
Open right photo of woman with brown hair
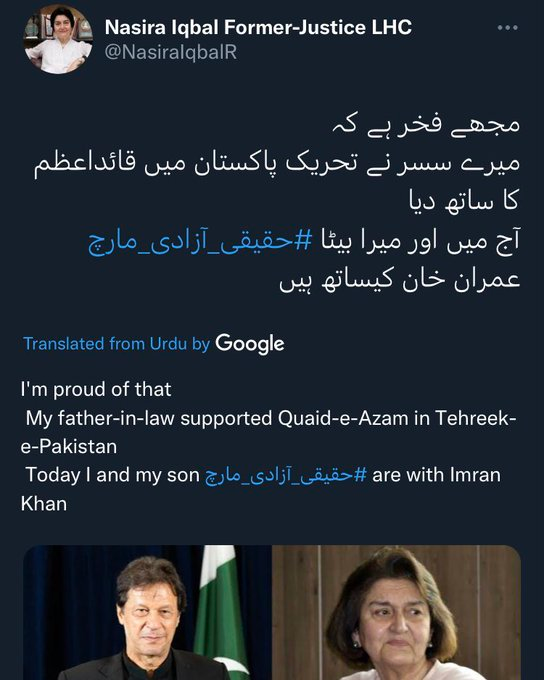[x=397, y=612]
